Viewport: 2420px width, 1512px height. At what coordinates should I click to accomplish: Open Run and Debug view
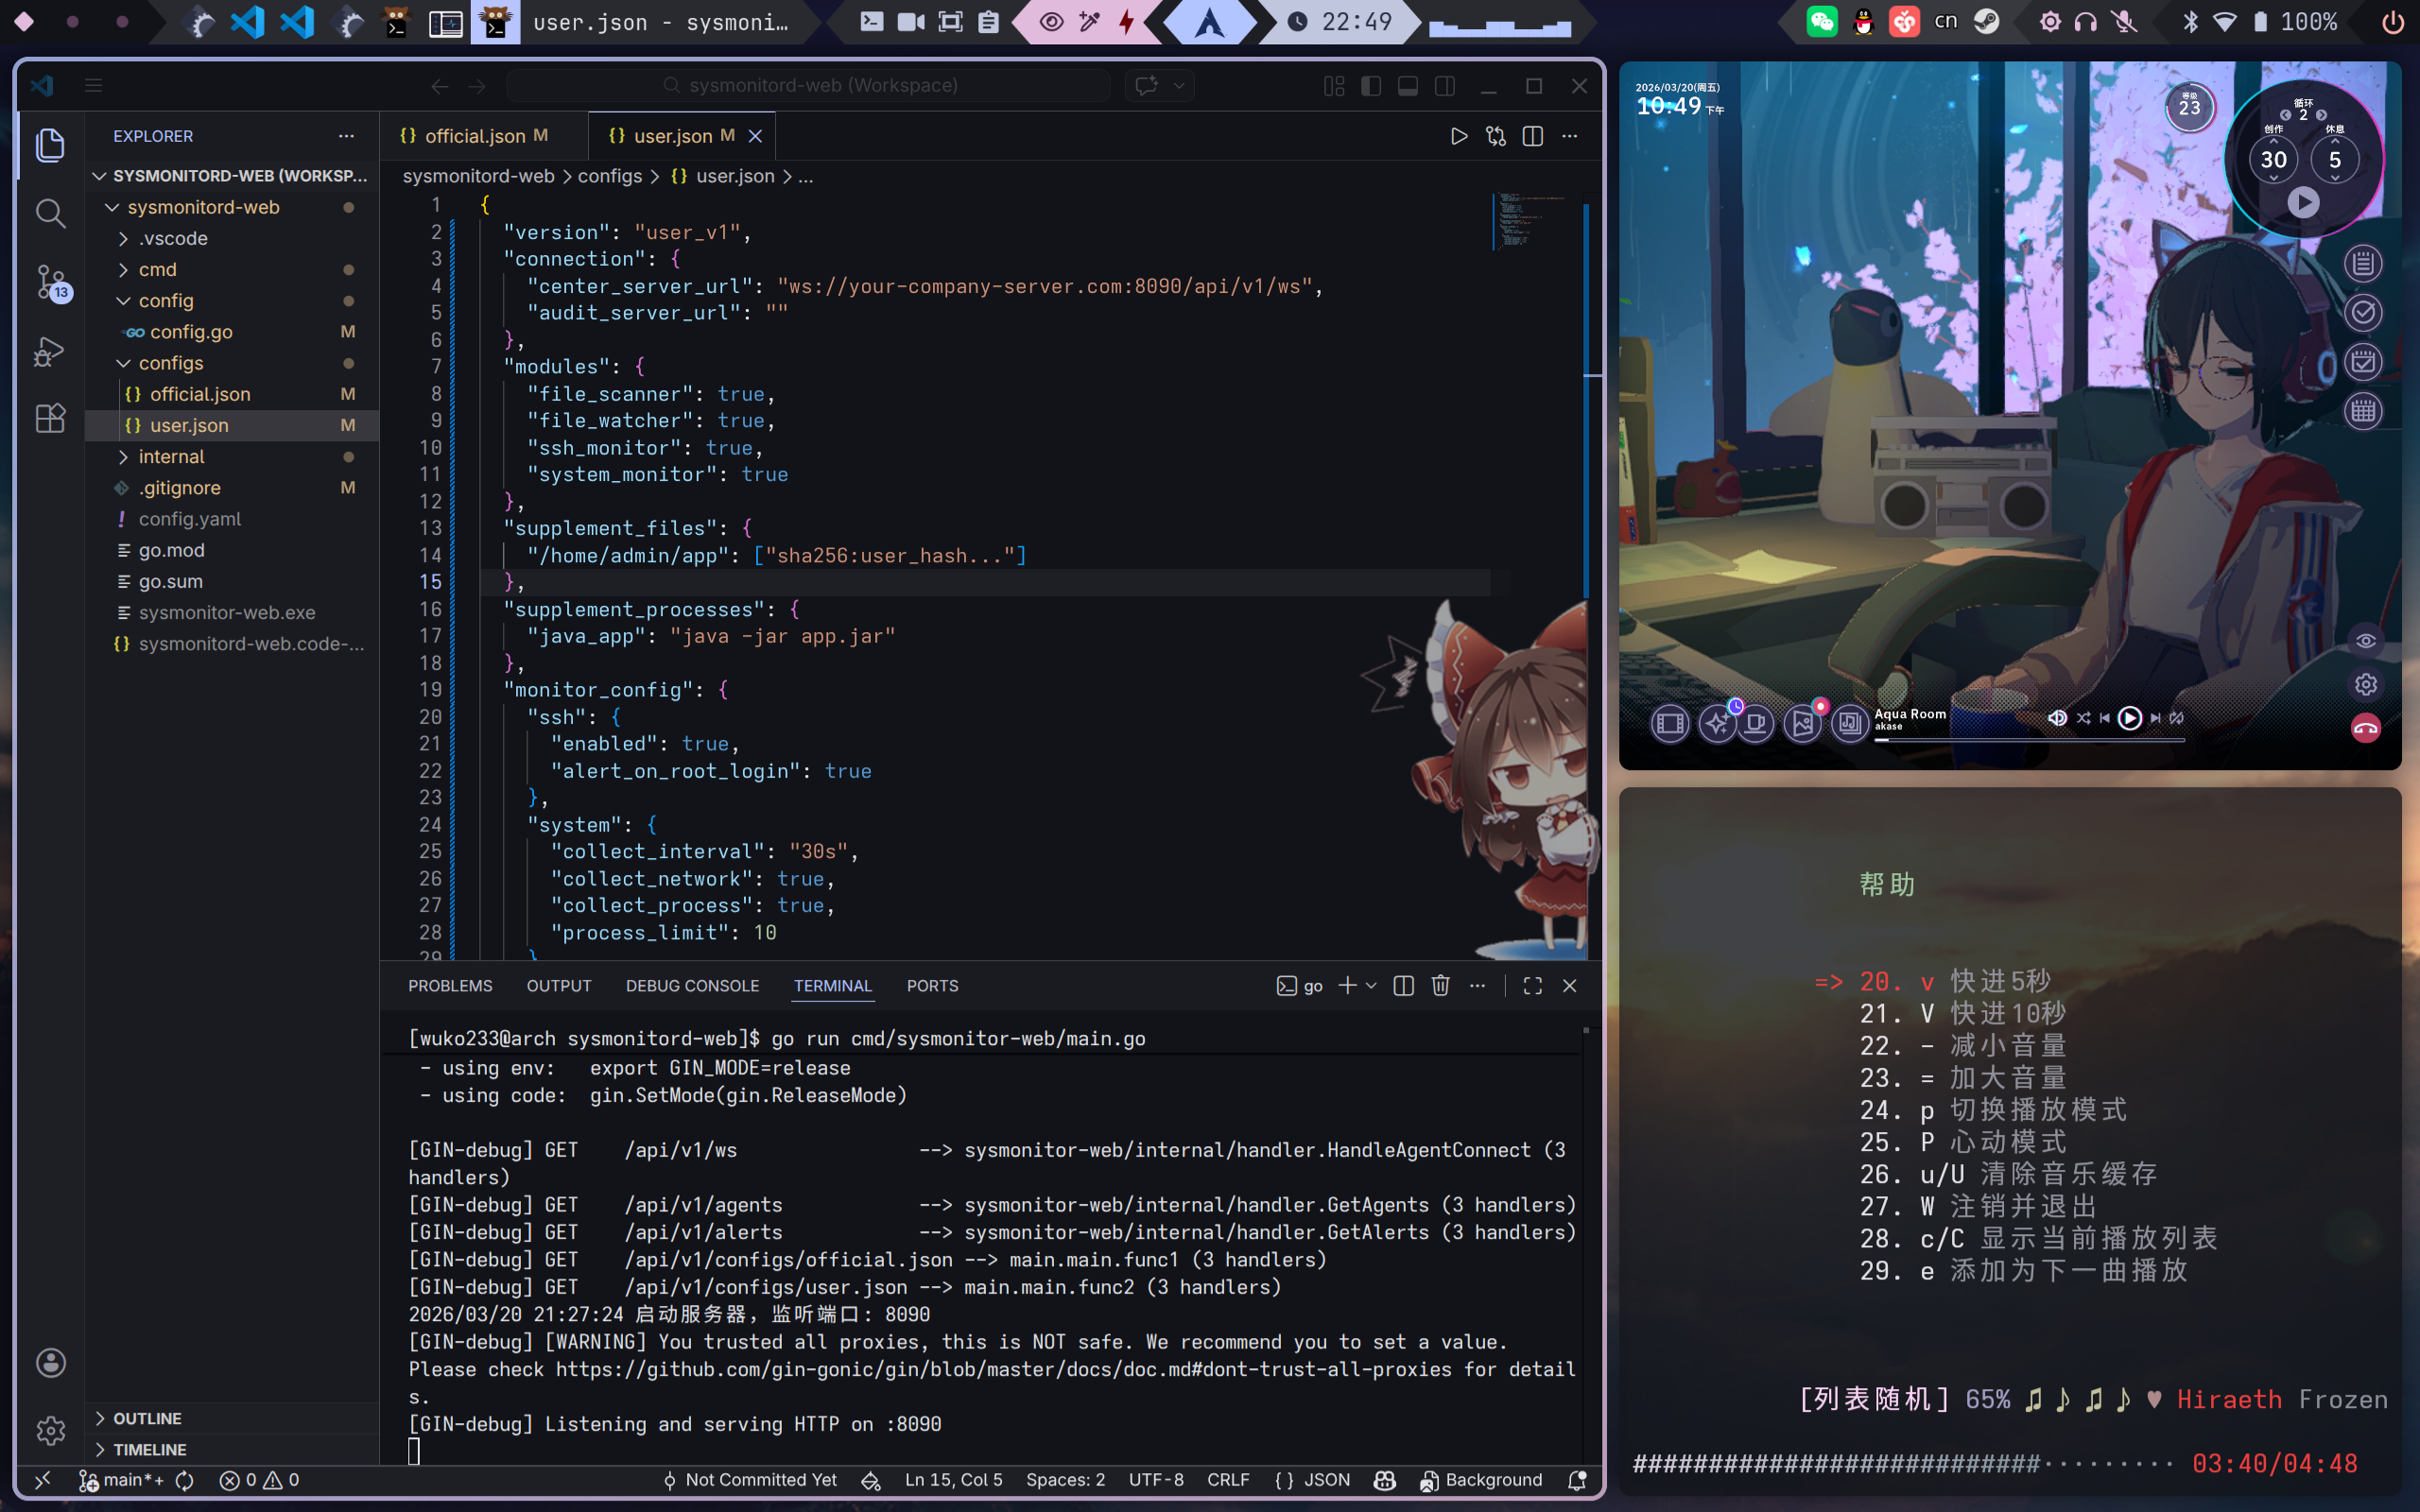pos(50,351)
